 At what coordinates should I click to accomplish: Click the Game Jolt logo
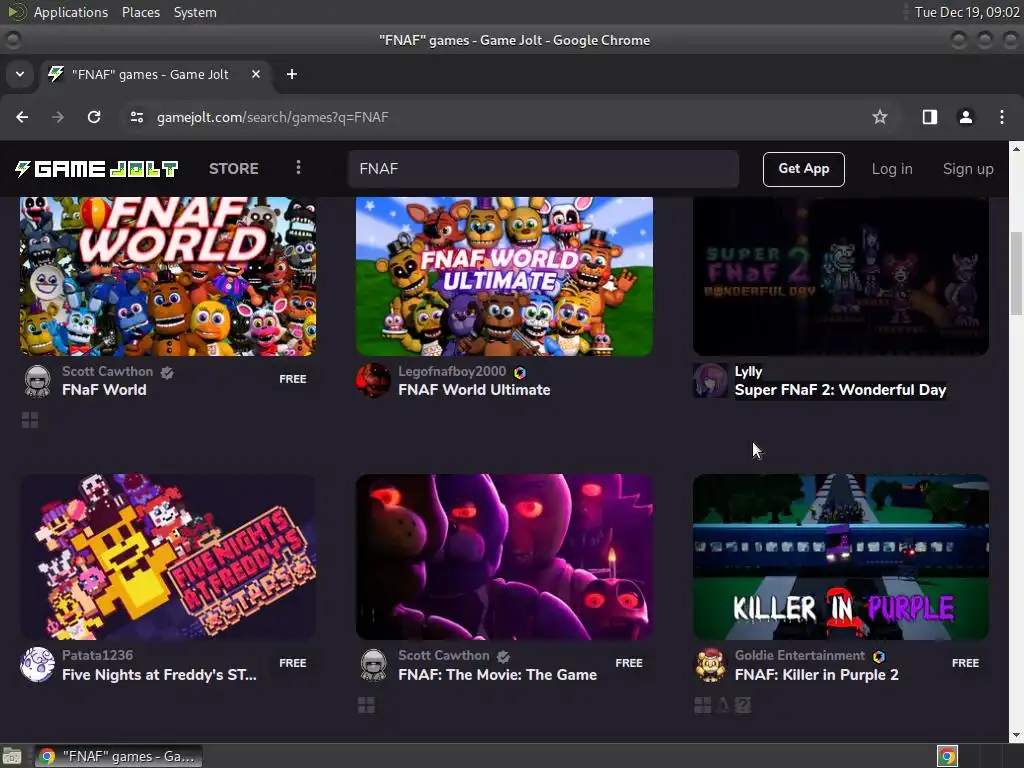click(x=96, y=169)
